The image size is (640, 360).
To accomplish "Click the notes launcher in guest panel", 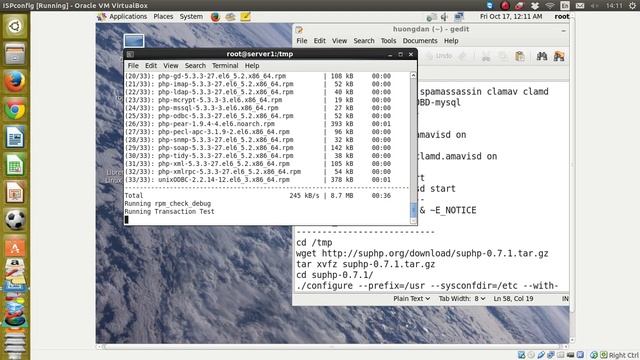I will pyautogui.click(x=245, y=17).
